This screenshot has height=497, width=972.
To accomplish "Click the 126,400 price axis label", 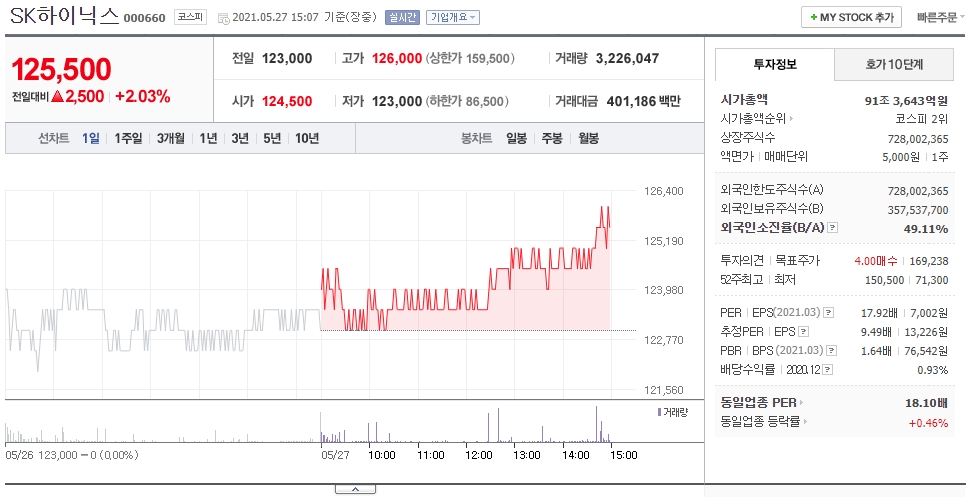I will click(x=663, y=191).
